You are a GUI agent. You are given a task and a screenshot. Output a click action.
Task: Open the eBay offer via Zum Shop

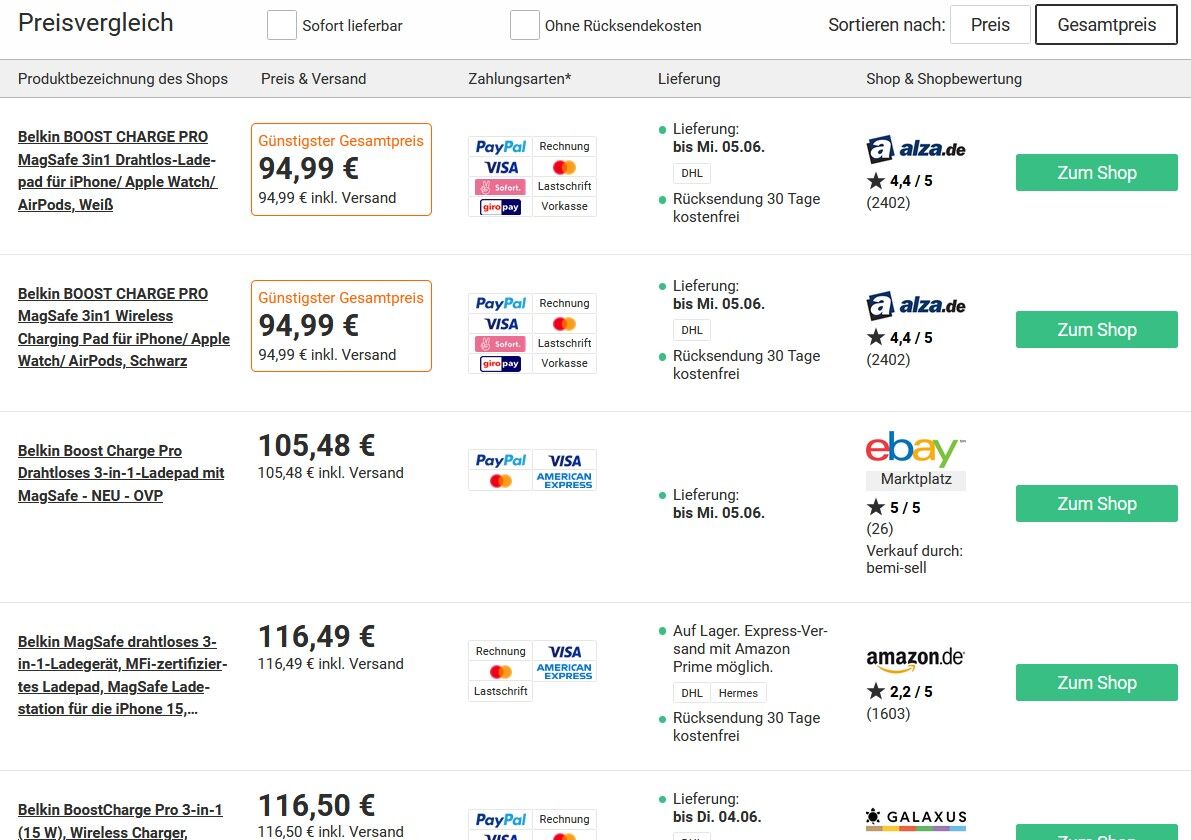[1096, 504]
